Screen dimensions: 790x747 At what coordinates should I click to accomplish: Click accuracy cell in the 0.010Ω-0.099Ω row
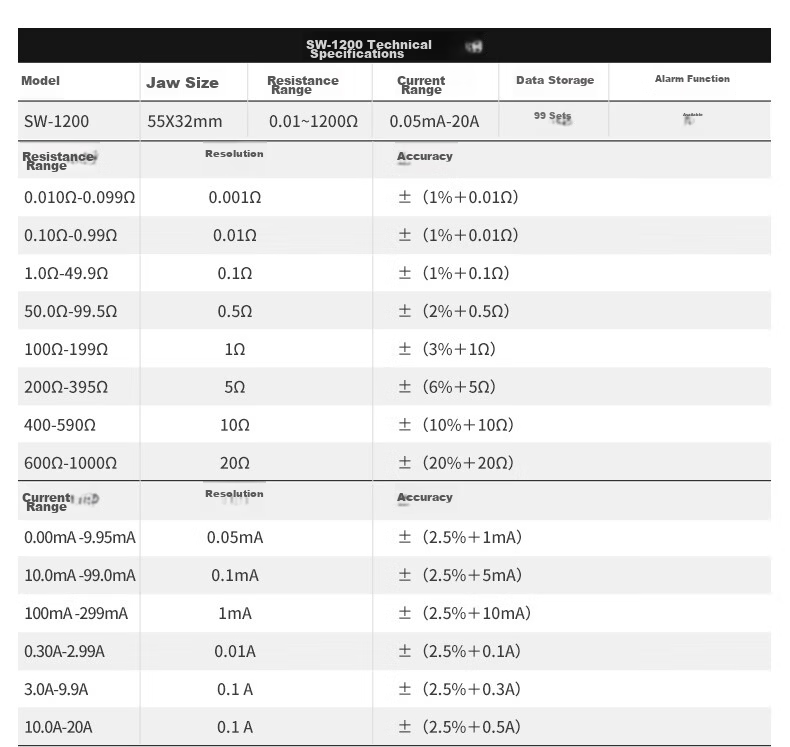pos(458,197)
